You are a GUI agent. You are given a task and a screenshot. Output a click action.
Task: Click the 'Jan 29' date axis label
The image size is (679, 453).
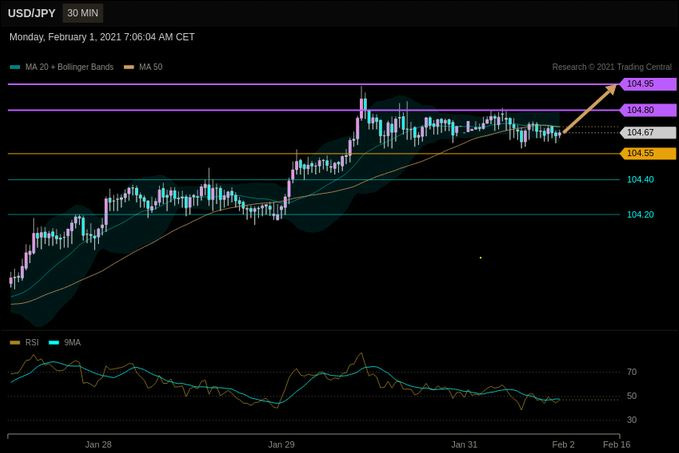pos(281,444)
